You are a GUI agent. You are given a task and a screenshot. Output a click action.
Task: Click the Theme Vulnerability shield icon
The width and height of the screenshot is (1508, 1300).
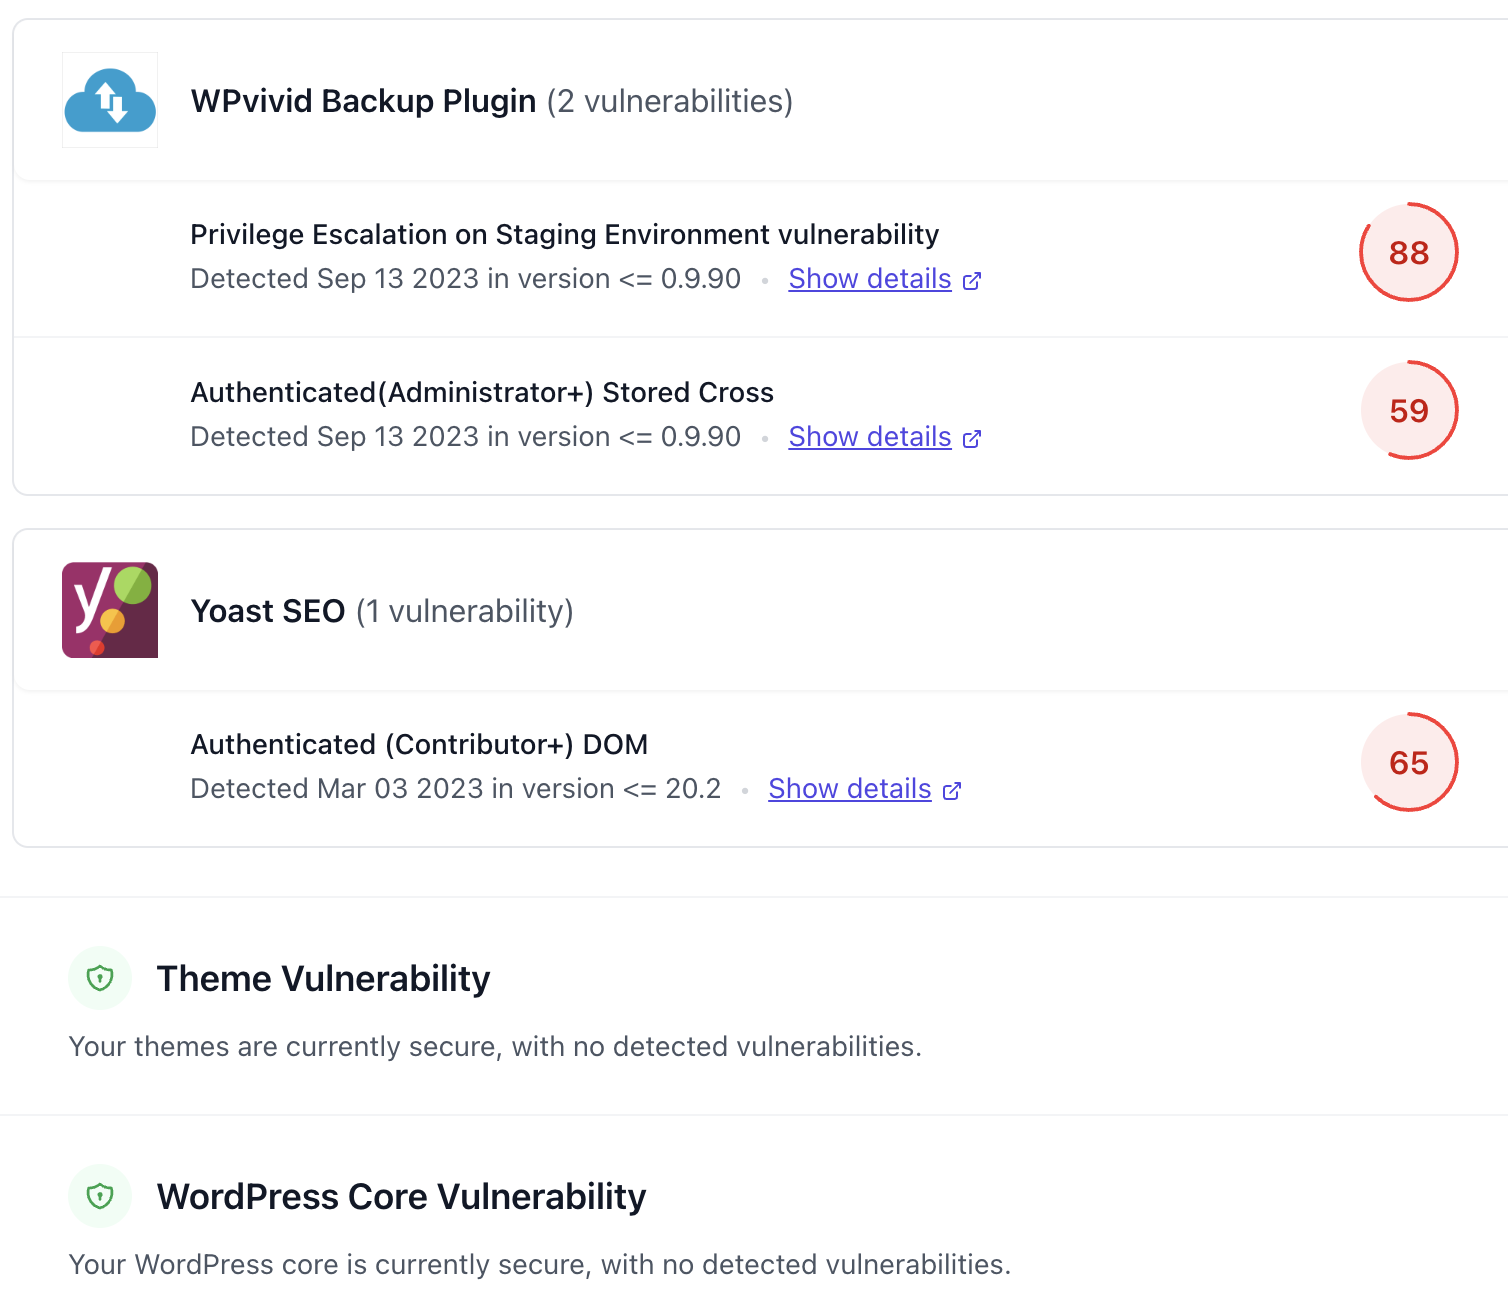click(100, 978)
